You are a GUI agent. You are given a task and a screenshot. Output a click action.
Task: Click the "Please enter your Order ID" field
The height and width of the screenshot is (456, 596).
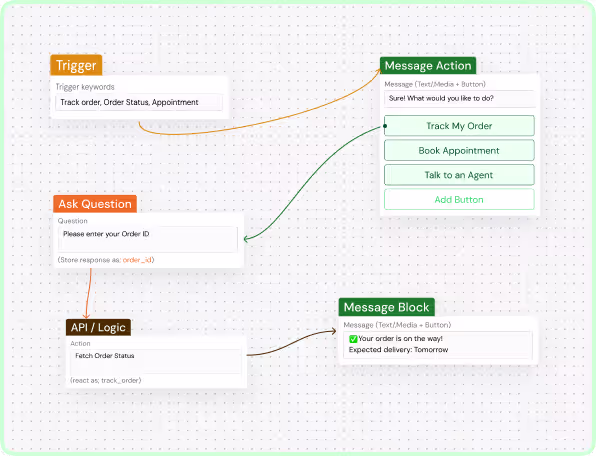(148, 239)
